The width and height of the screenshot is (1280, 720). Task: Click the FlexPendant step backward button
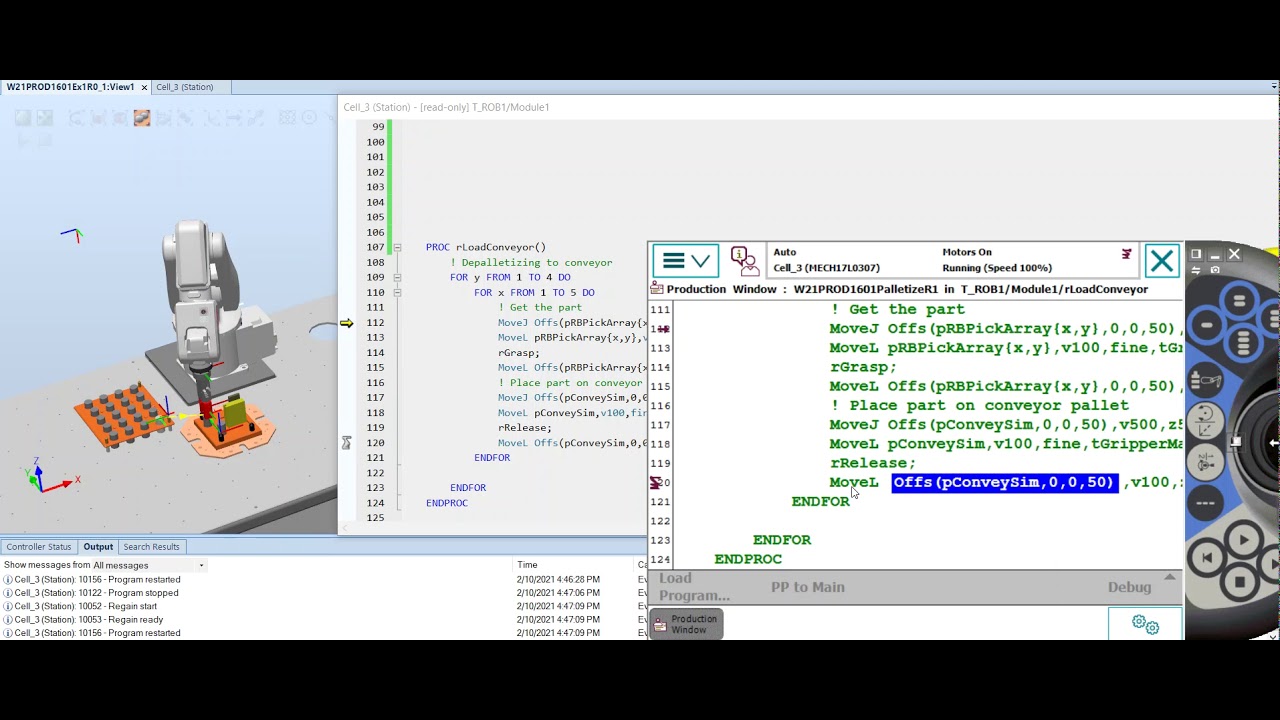(x=1207, y=558)
